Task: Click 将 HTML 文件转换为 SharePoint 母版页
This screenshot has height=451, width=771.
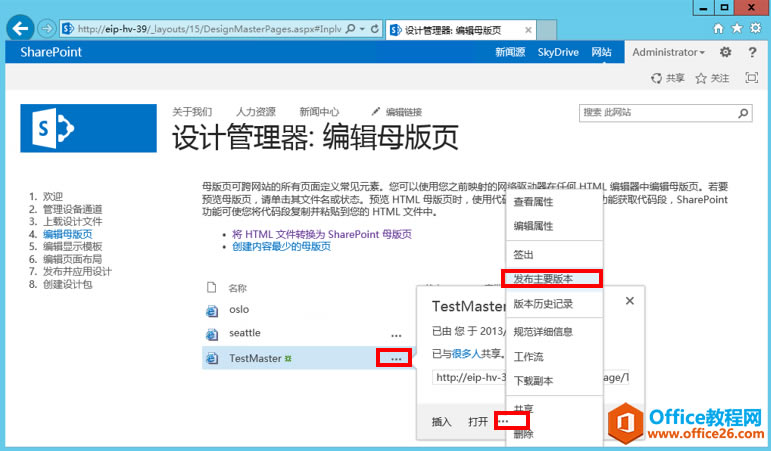Action: [322, 234]
